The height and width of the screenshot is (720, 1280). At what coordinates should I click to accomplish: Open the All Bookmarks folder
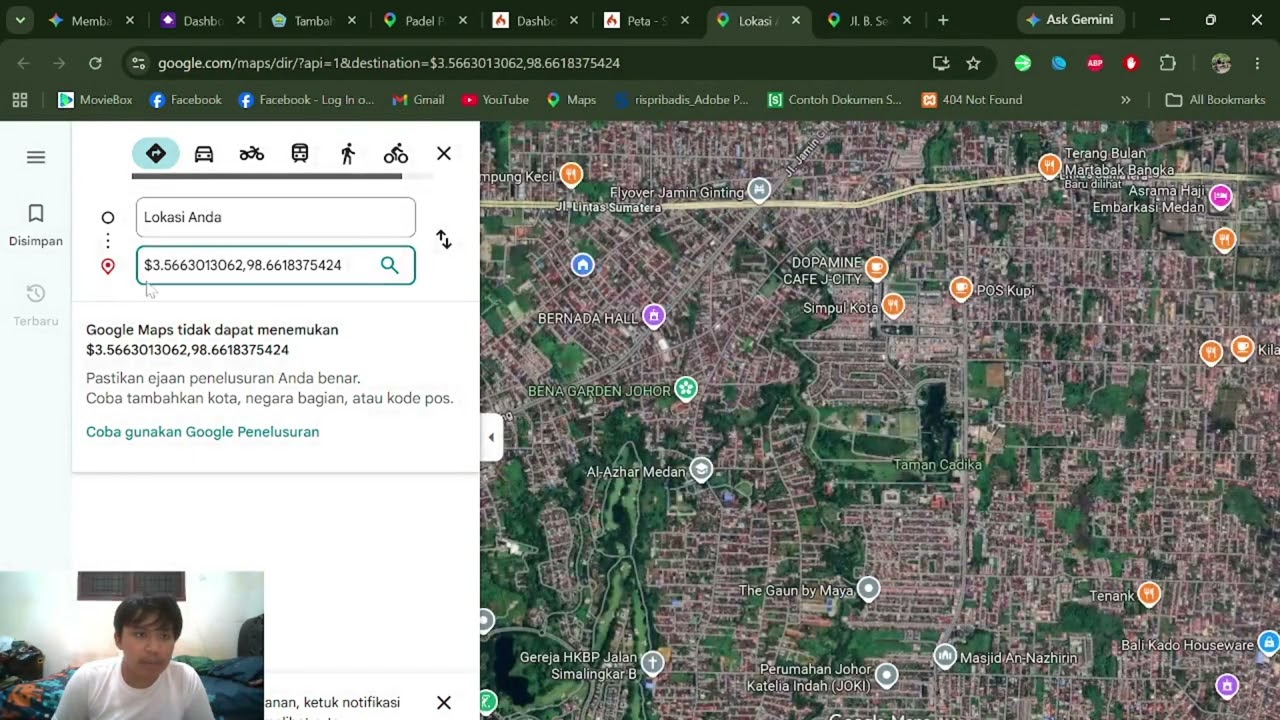[x=1216, y=100]
